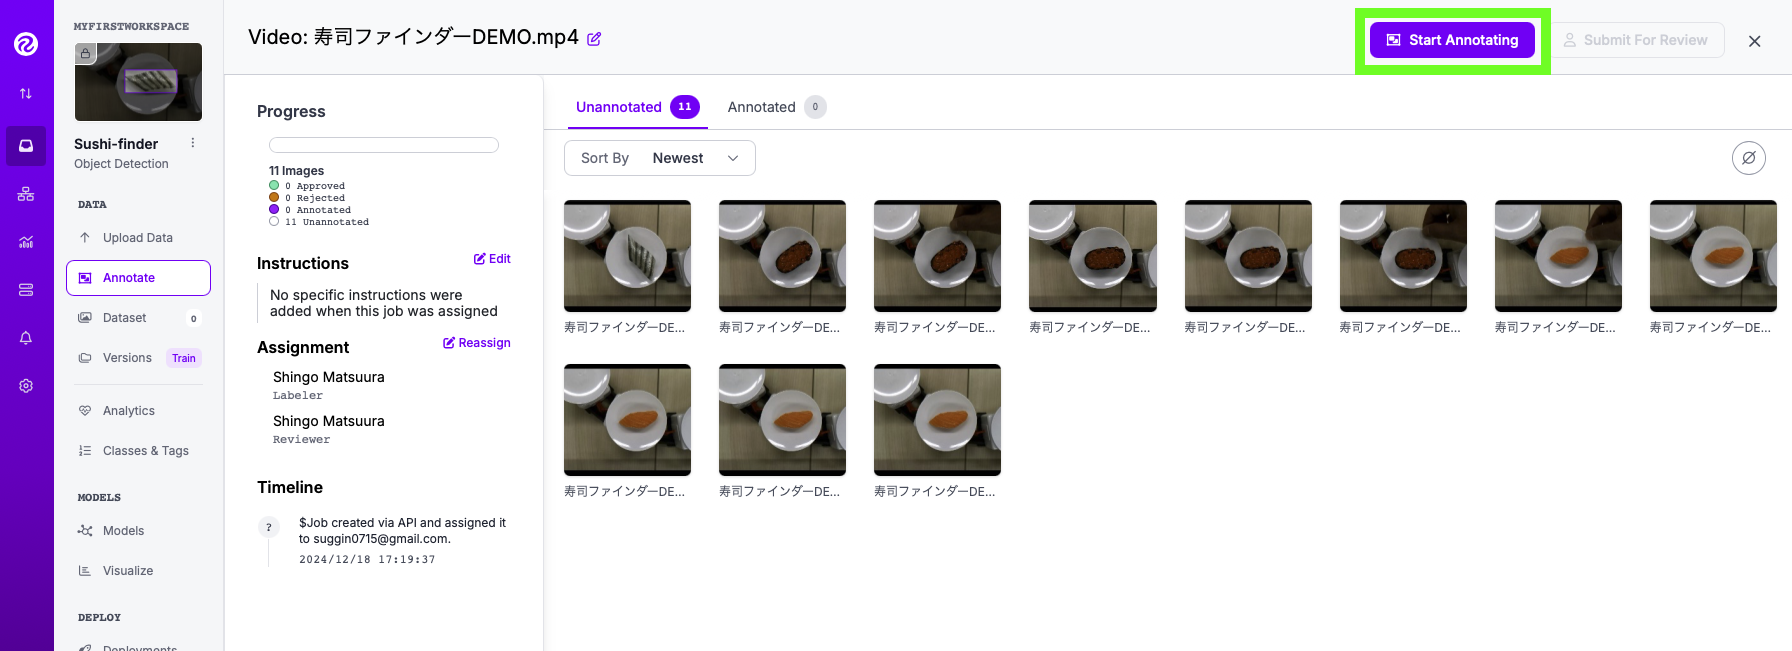Screen dimensions: 1792x651
Task: Open fourth thumbnail in the first row
Action: point(1093,256)
